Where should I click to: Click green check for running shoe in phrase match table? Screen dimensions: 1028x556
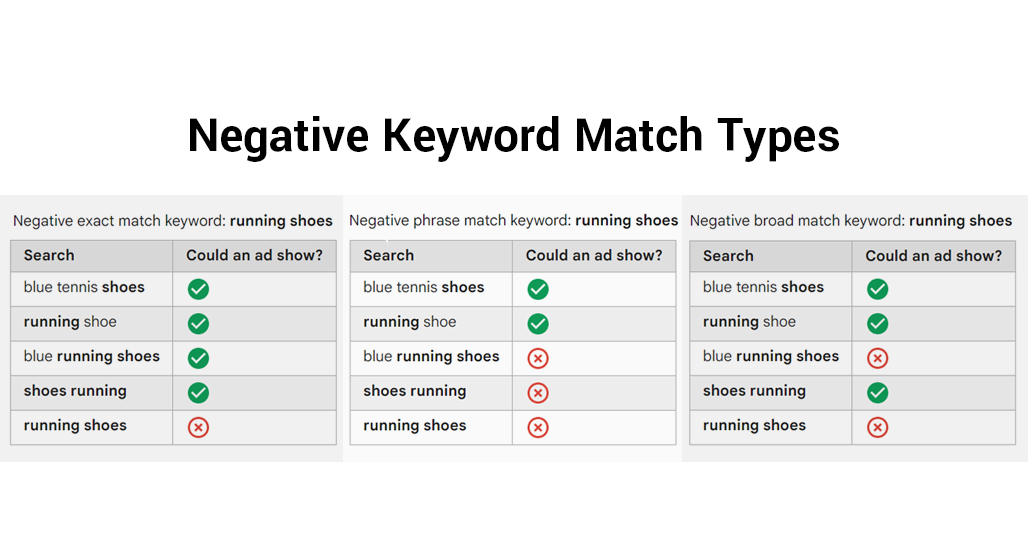[538, 323]
